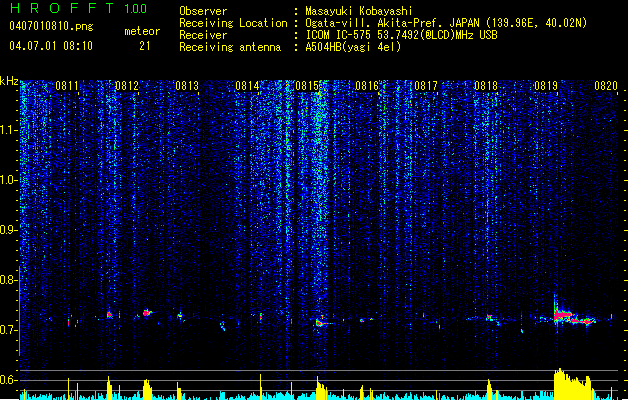The width and height of the screenshot is (629, 400).
Task: Click the 'Receiver' field label
Action: pyautogui.click(x=203, y=35)
